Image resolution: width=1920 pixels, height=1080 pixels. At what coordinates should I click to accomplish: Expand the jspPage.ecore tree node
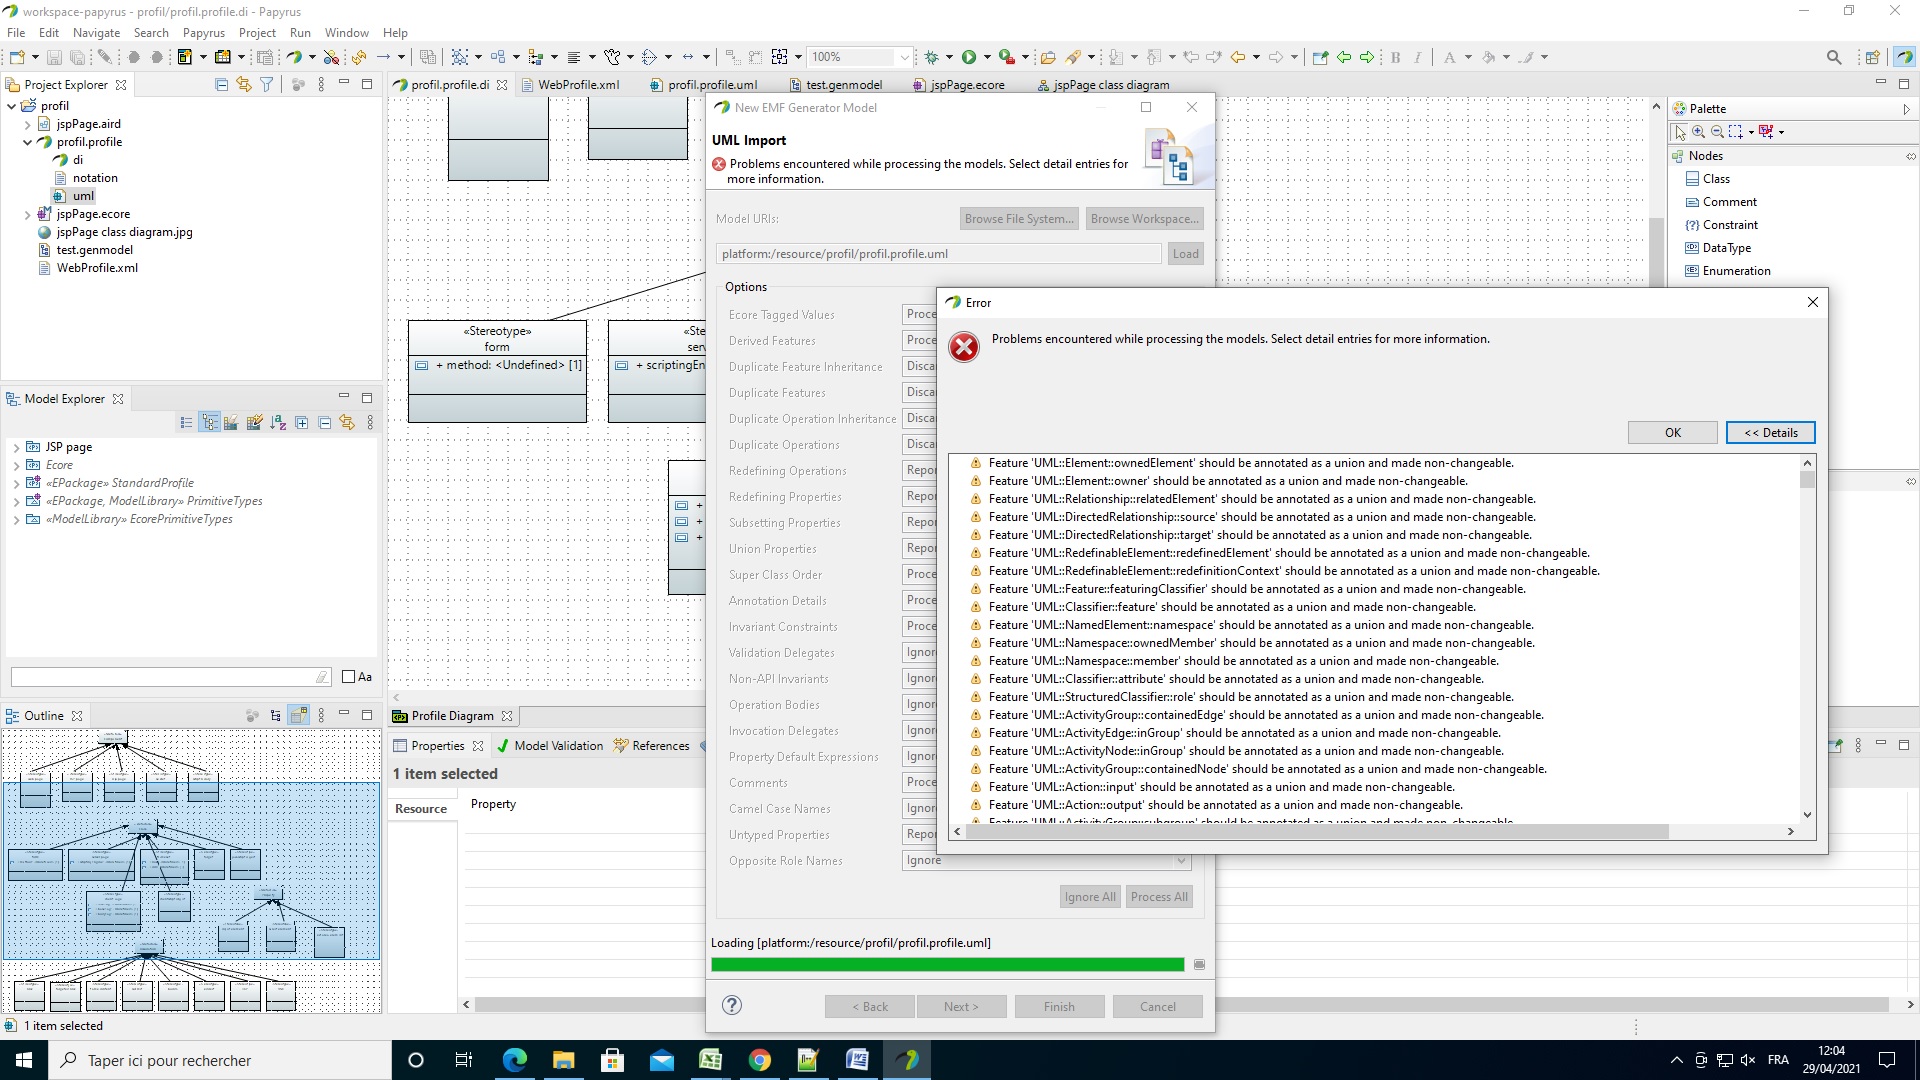[27, 214]
